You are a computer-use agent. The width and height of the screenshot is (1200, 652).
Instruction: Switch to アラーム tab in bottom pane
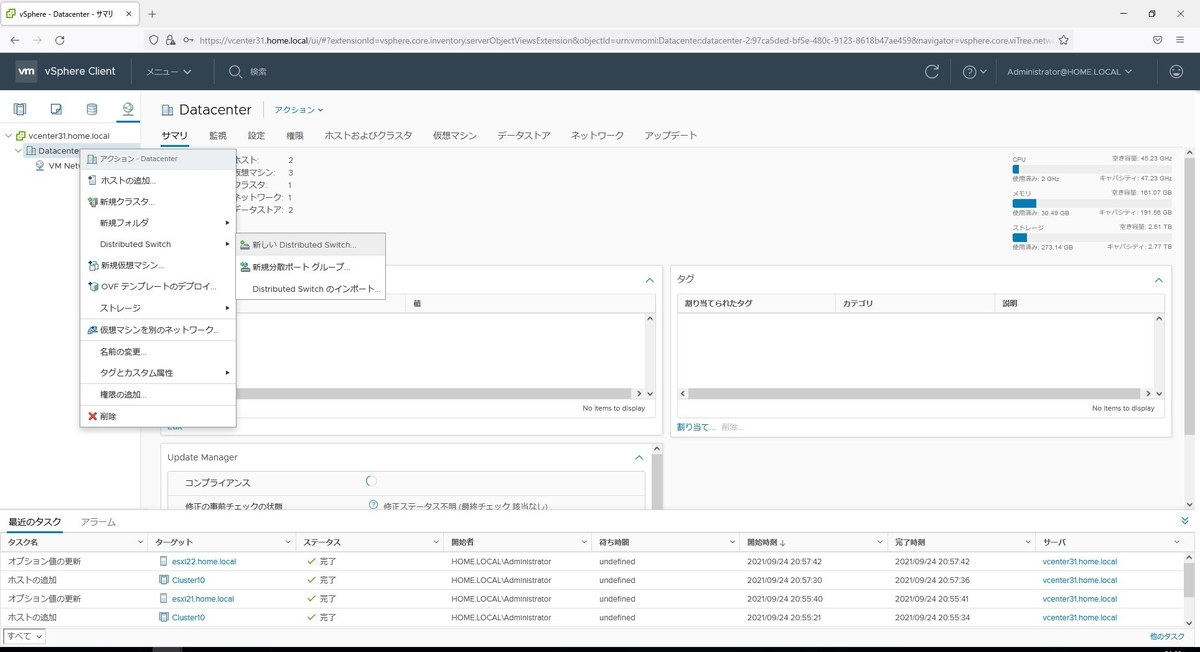(x=98, y=522)
